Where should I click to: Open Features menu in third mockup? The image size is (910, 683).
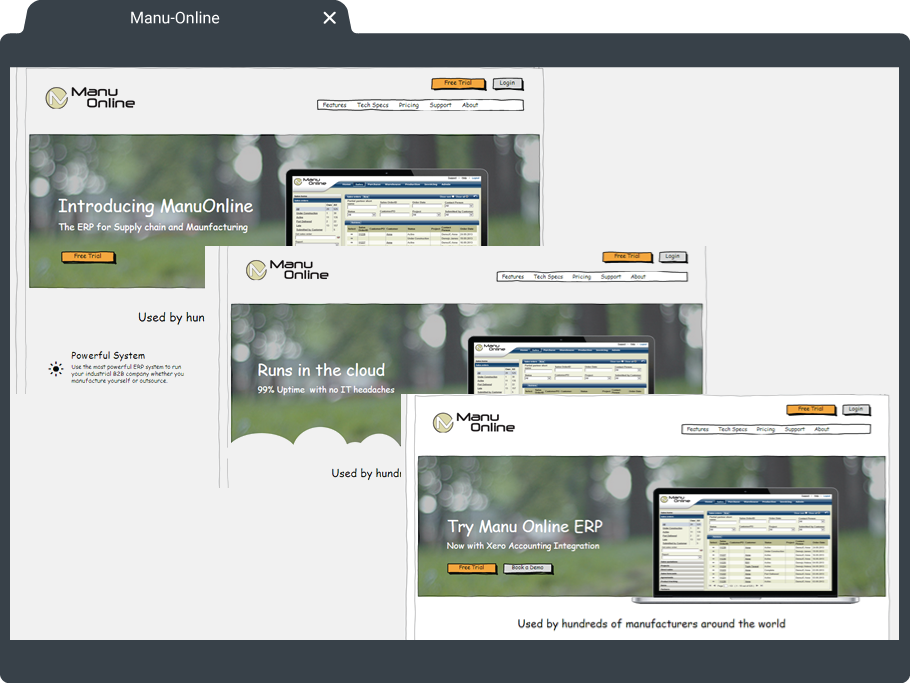point(698,429)
